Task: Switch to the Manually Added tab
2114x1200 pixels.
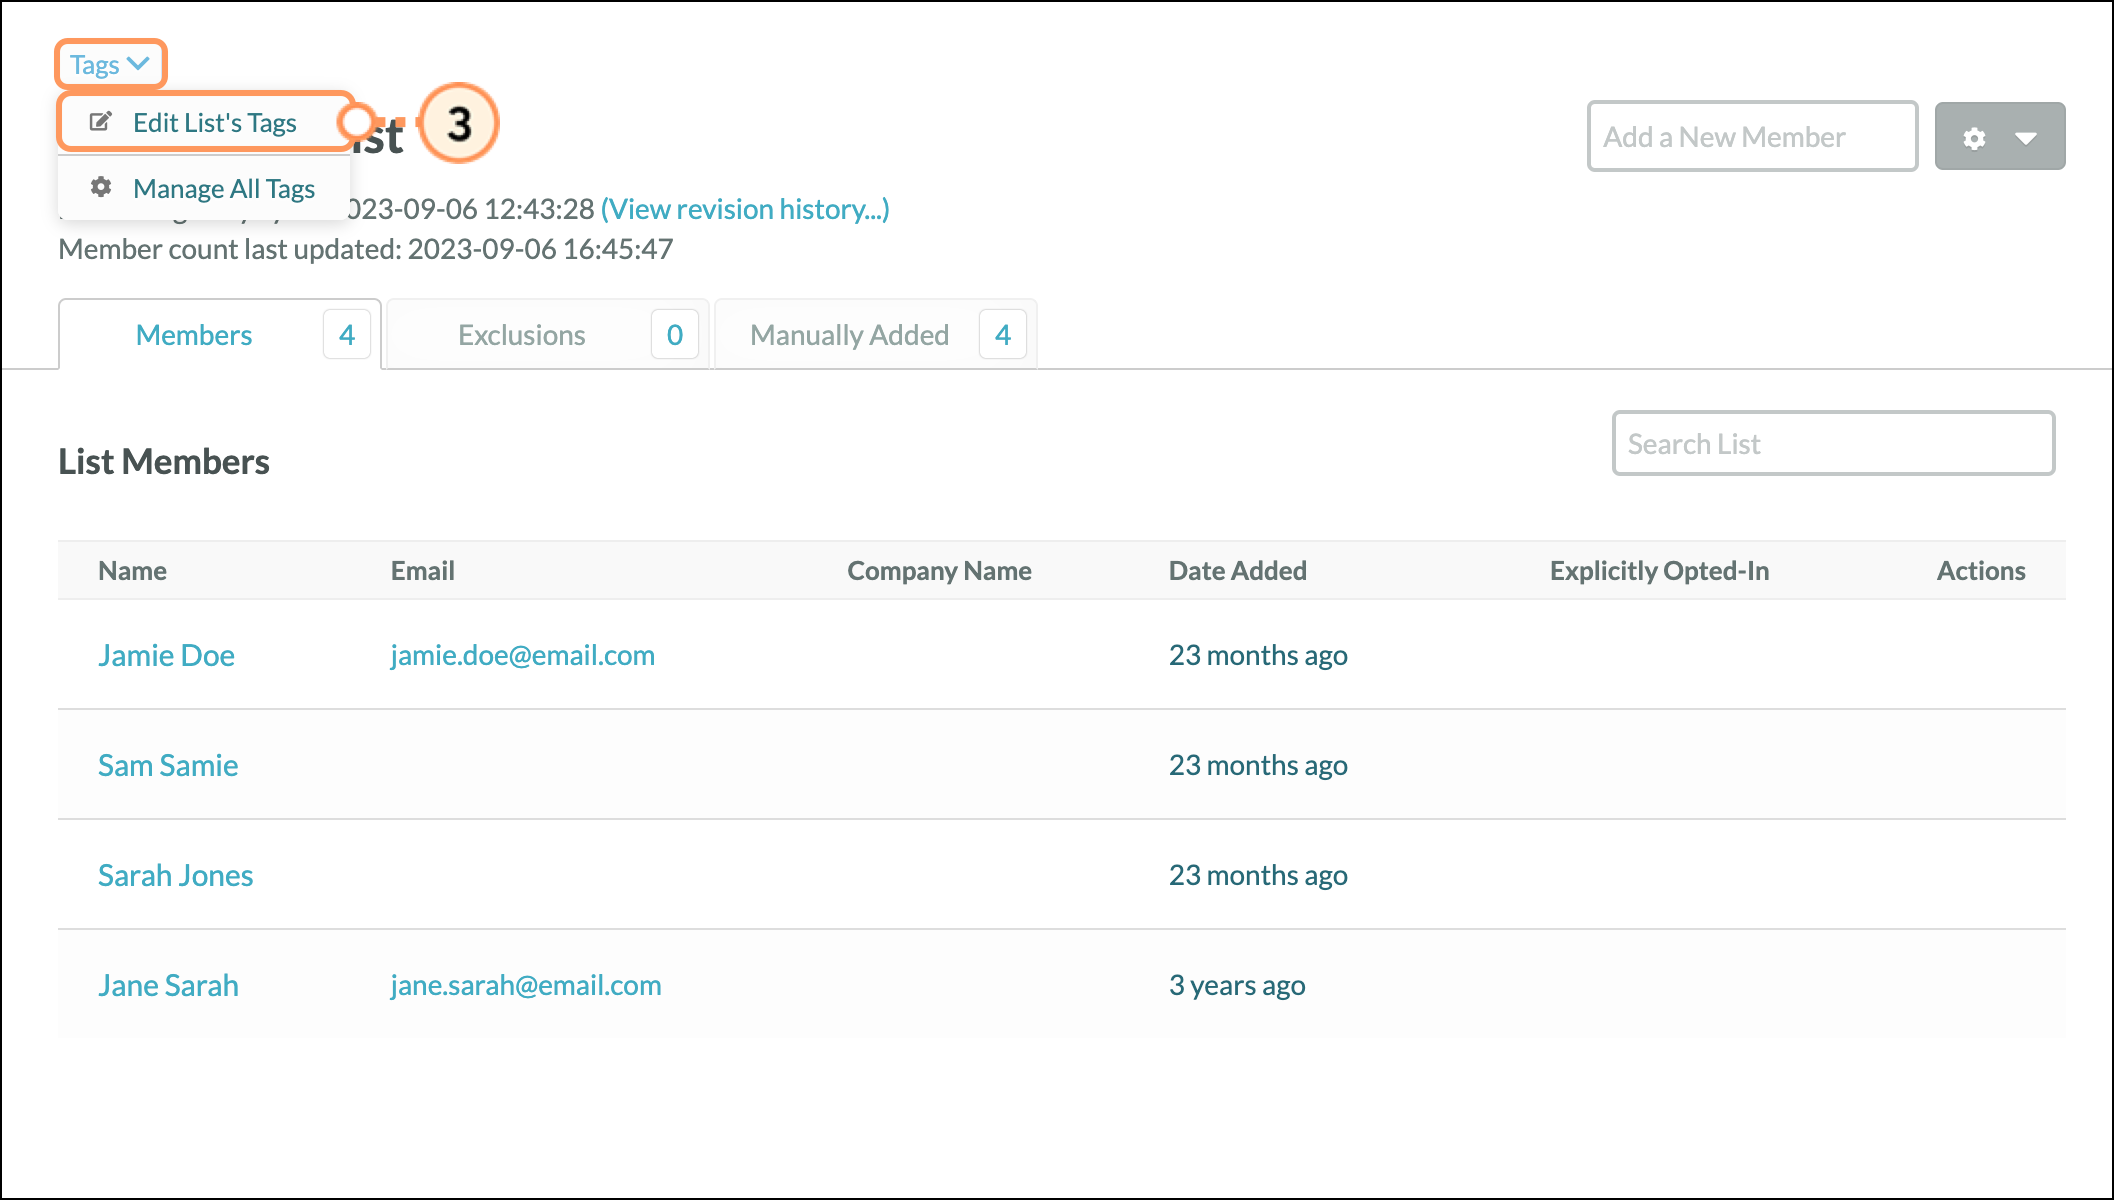Action: tap(849, 335)
